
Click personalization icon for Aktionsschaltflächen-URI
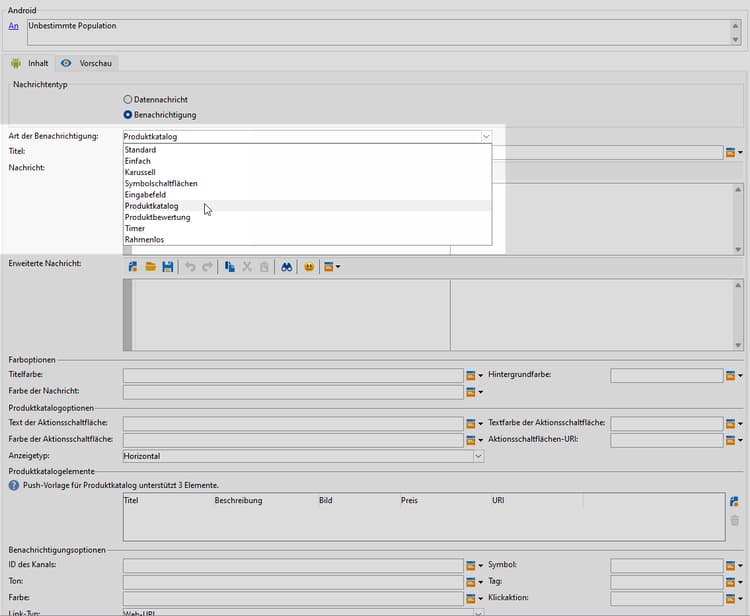[x=734, y=440]
